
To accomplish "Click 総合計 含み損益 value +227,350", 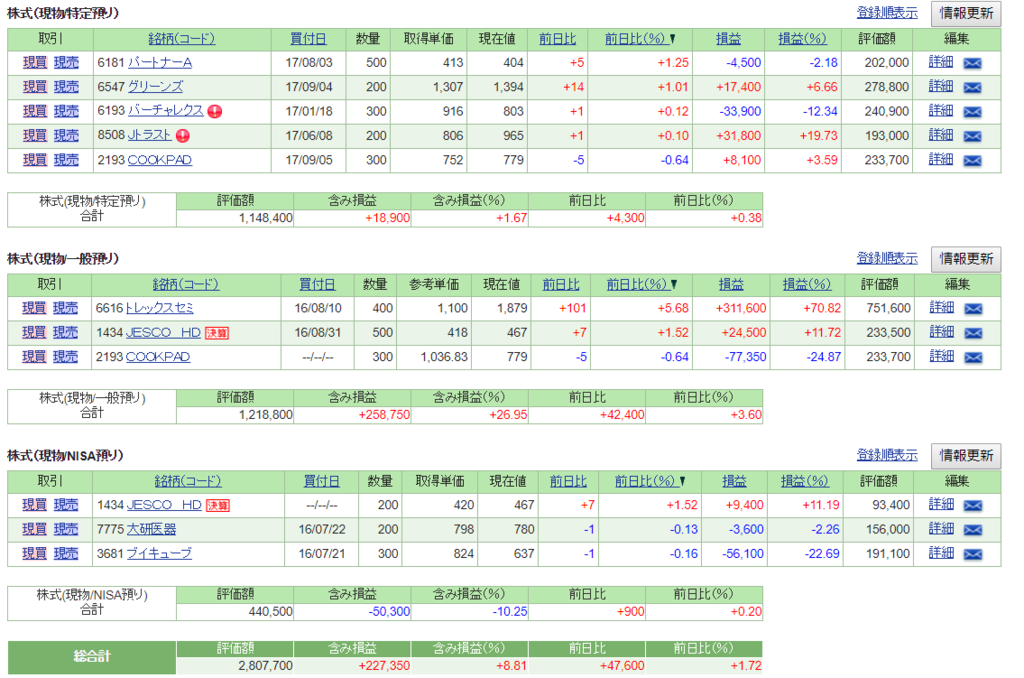I will [384, 666].
